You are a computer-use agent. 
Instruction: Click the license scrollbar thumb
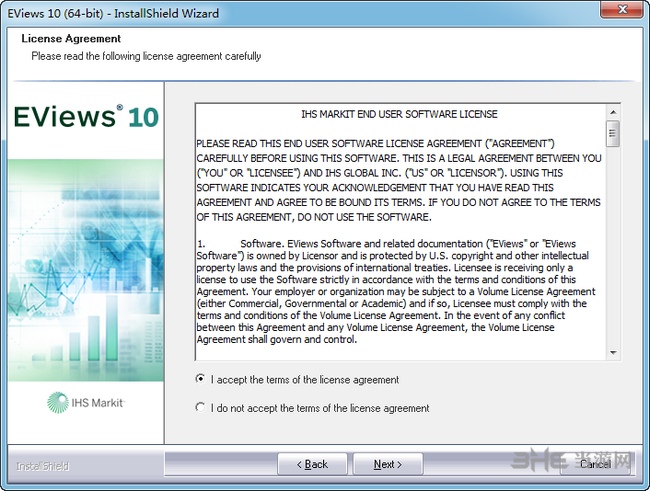(613, 134)
